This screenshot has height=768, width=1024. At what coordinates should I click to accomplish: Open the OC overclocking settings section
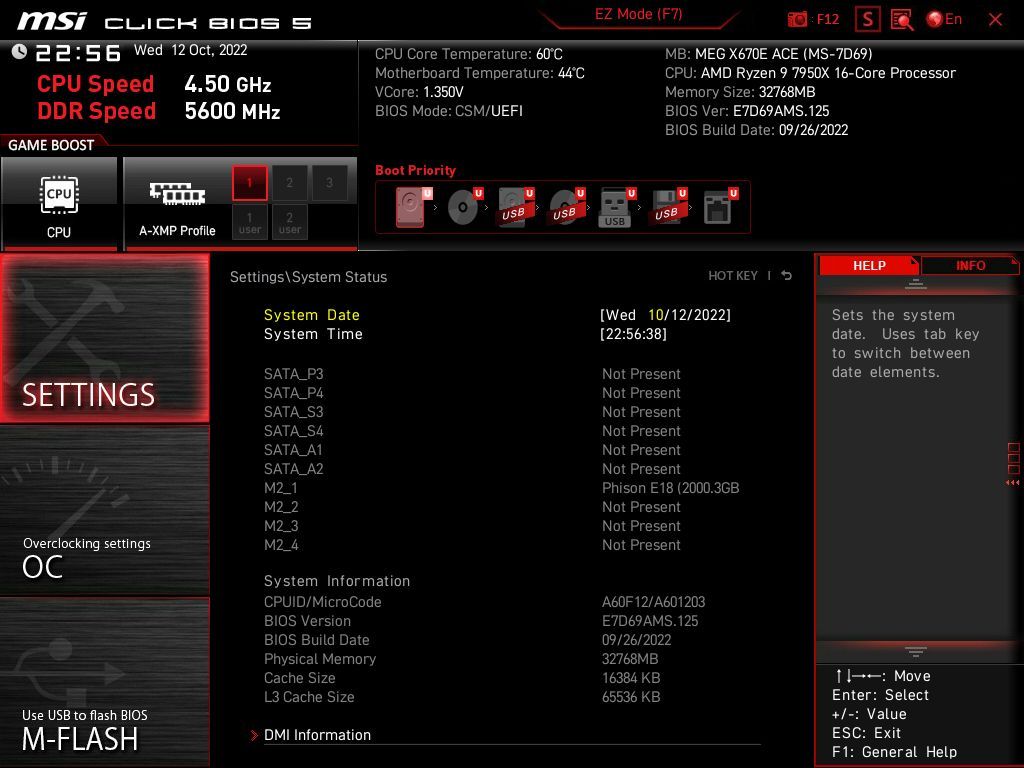pos(104,511)
